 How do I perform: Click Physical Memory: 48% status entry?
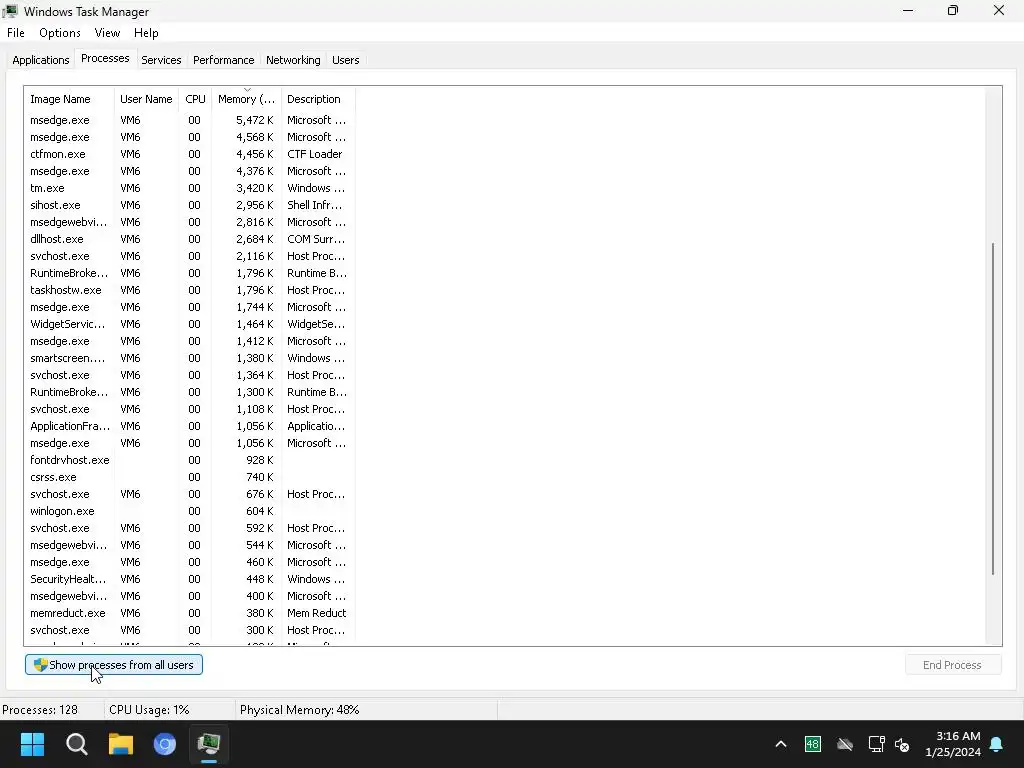point(300,710)
